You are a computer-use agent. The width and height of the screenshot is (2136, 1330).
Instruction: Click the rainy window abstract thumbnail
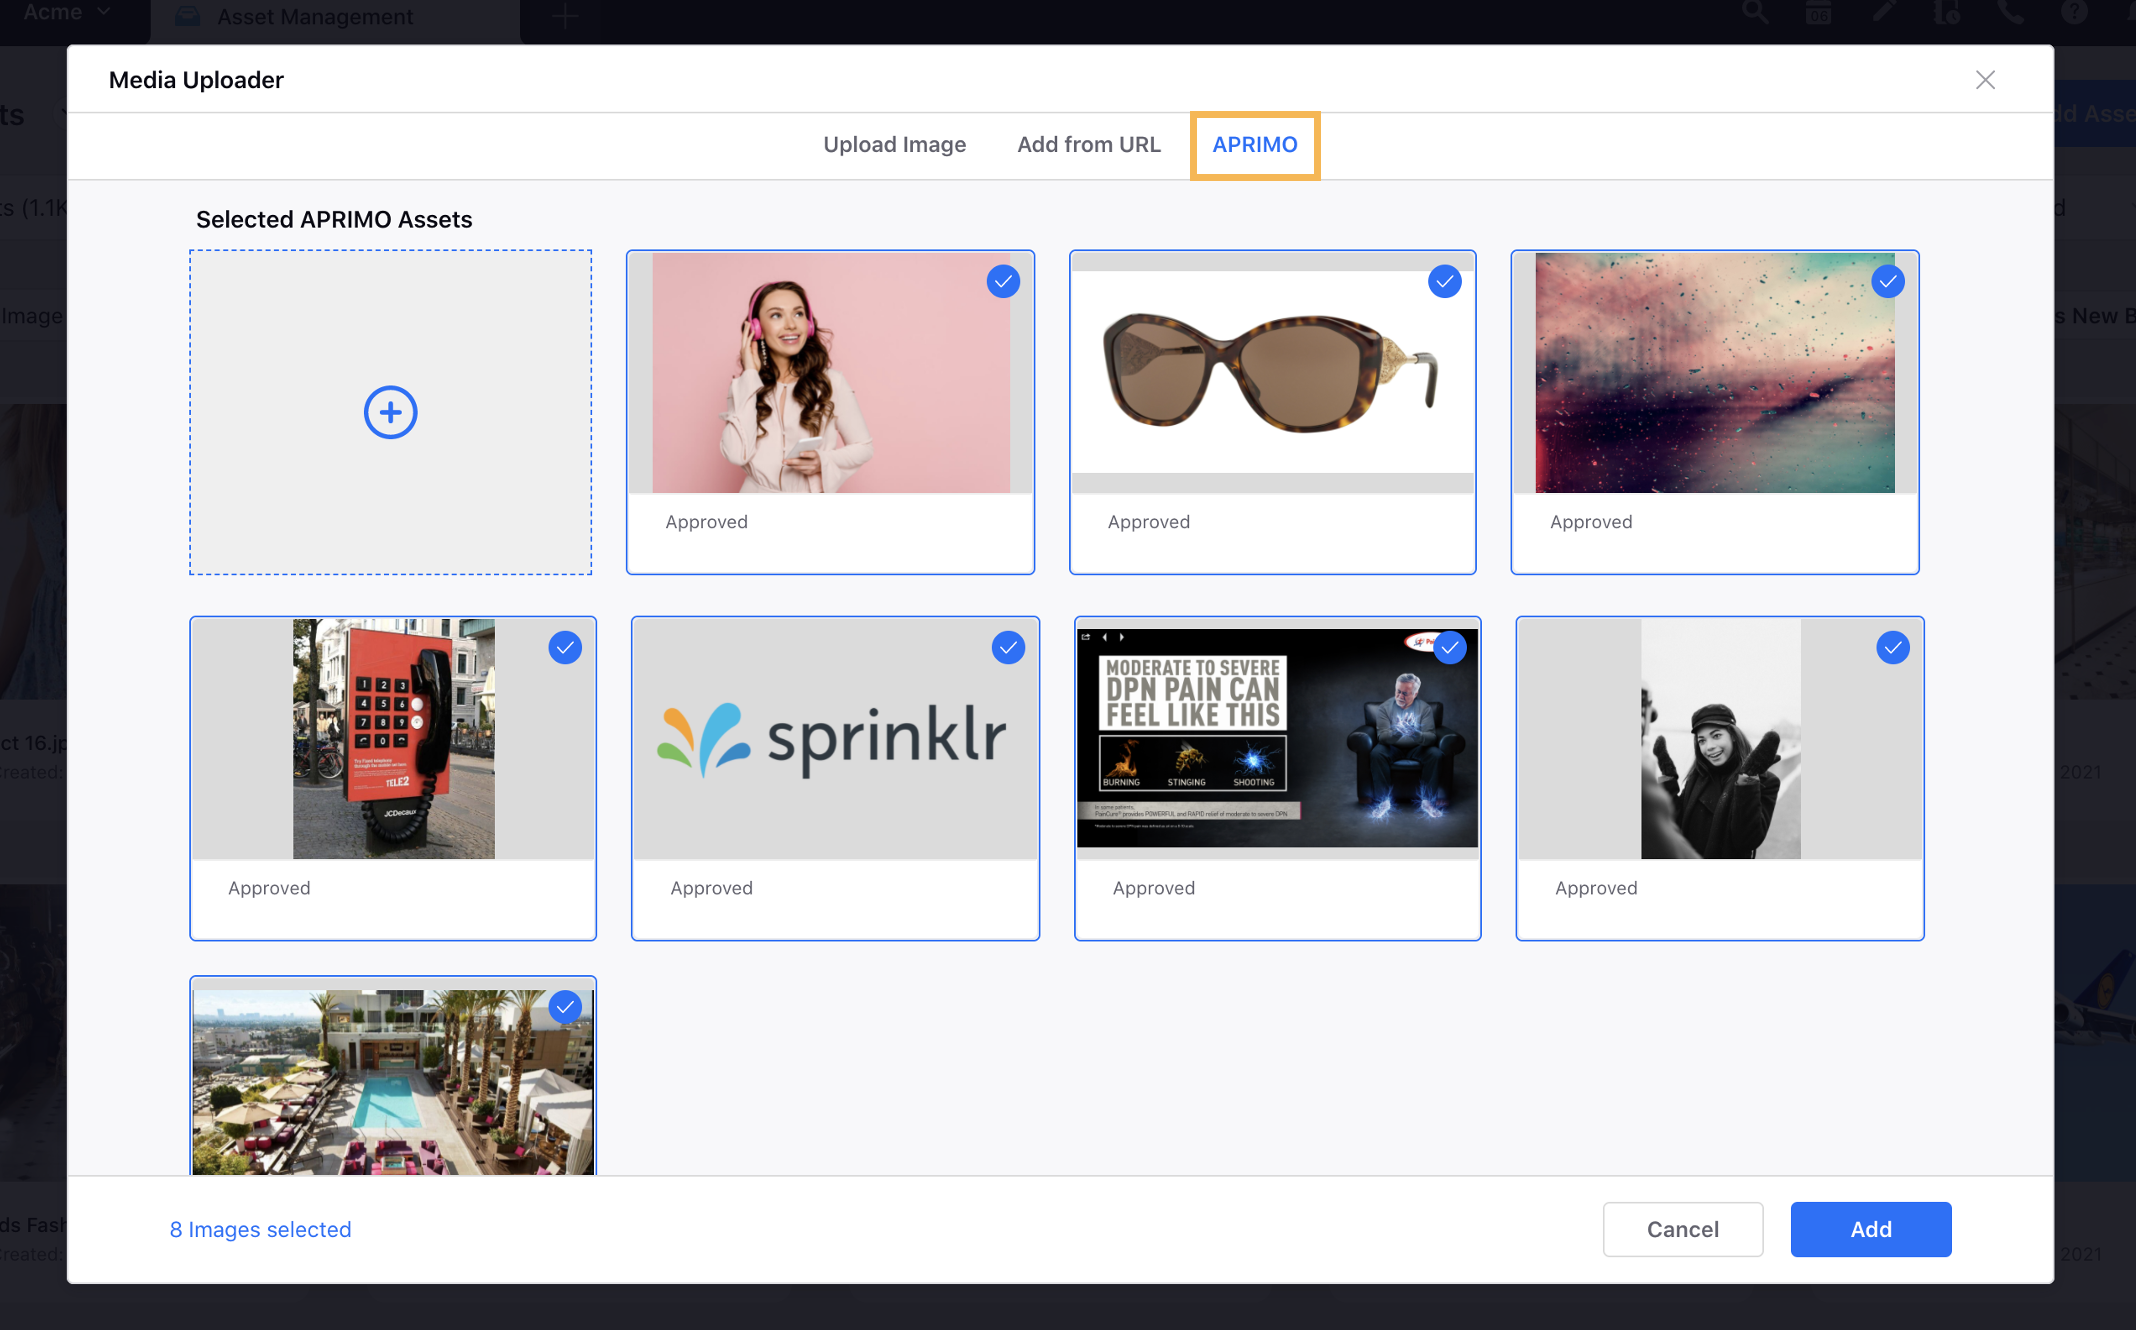coord(1714,372)
